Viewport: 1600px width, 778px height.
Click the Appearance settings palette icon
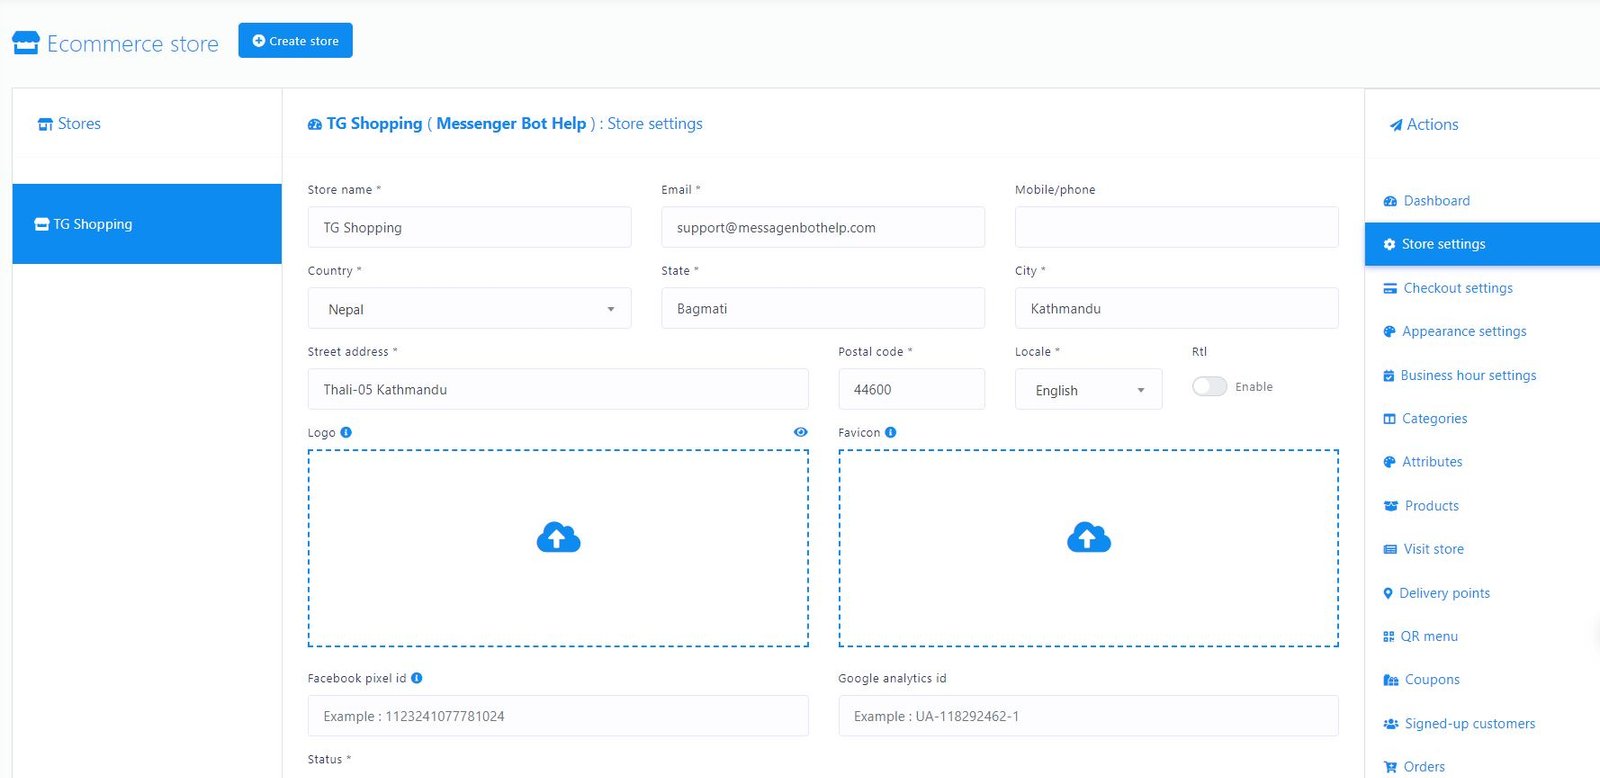coord(1389,331)
